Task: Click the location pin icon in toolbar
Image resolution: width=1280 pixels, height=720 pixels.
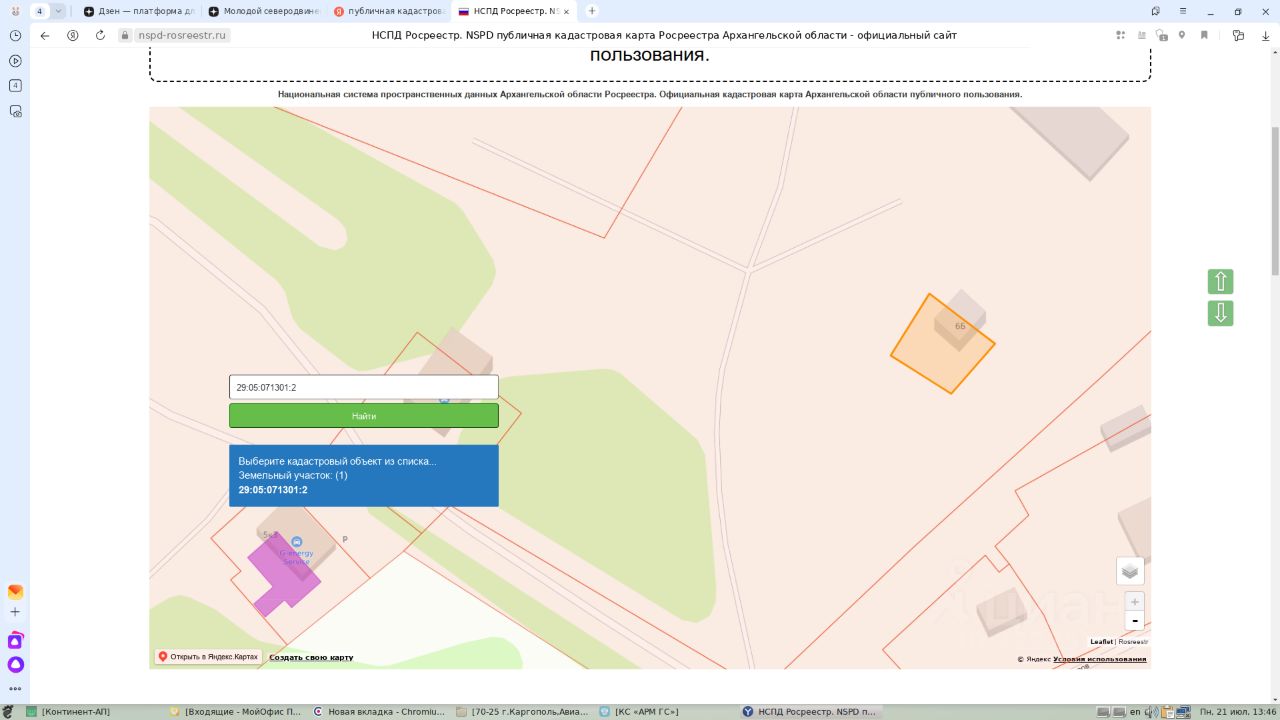Action: pyautogui.click(x=1182, y=35)
